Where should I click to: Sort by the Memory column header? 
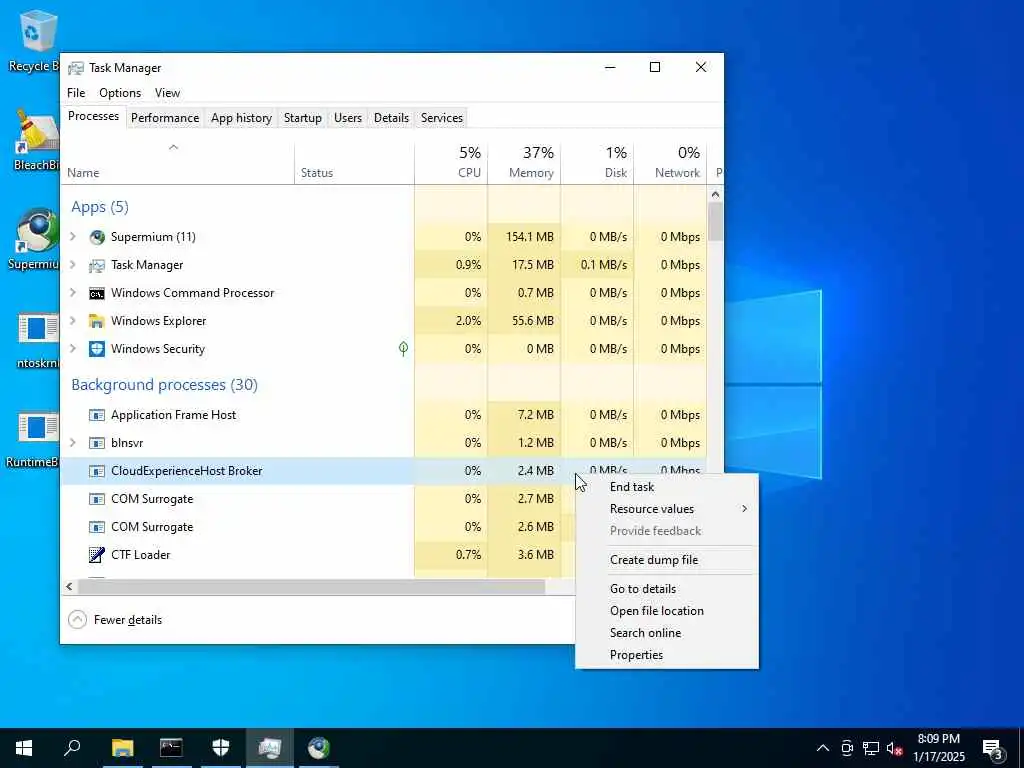click(524, 162)
